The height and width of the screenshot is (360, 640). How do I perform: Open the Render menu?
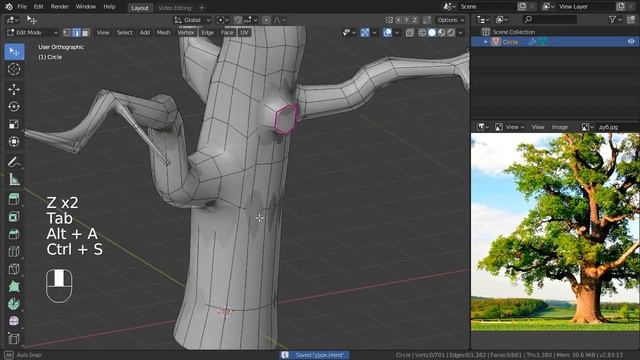[60, 7]
